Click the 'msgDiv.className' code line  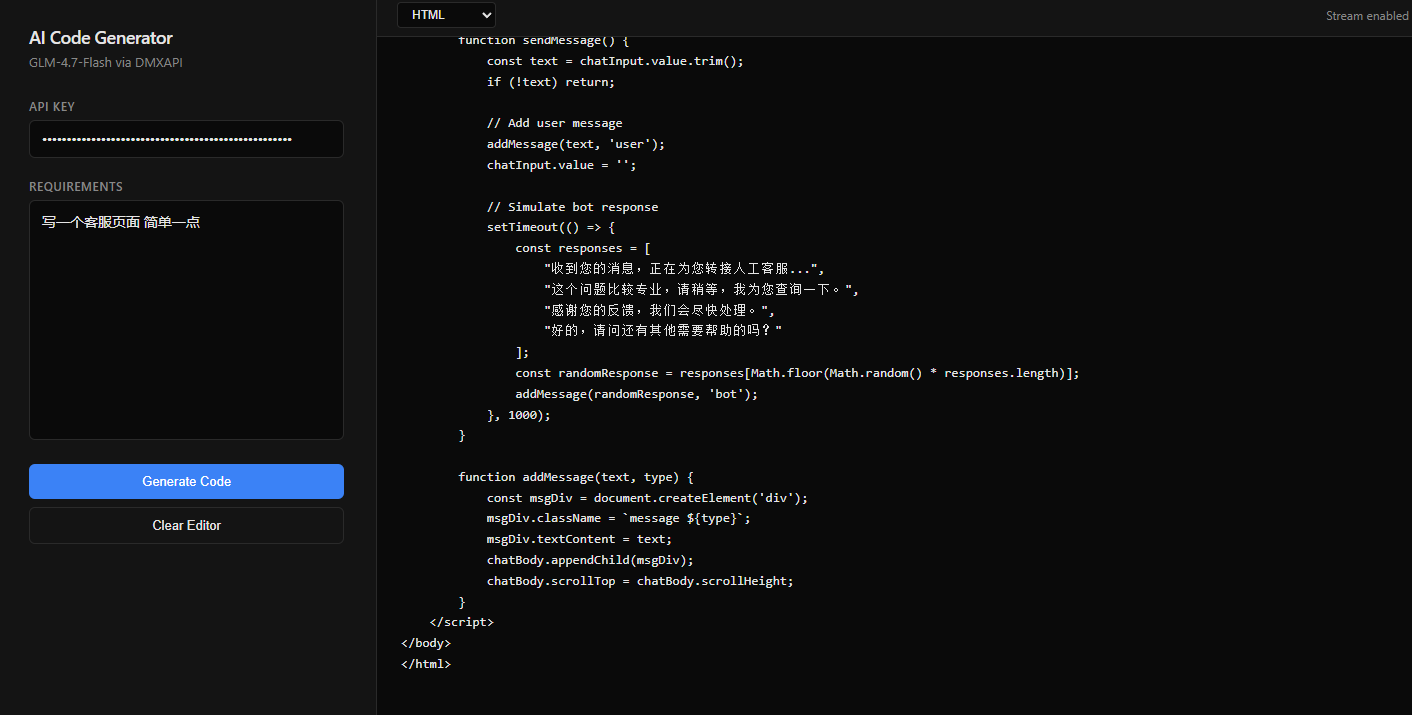[x=619, y=519]
